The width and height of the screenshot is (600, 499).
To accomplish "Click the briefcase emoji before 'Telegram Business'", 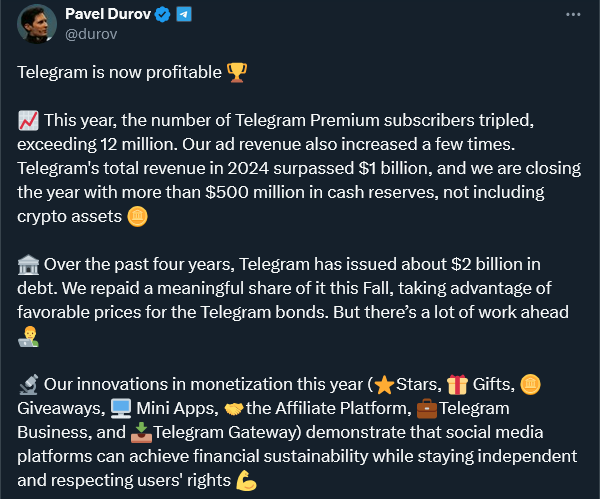I will click(426, 409).
